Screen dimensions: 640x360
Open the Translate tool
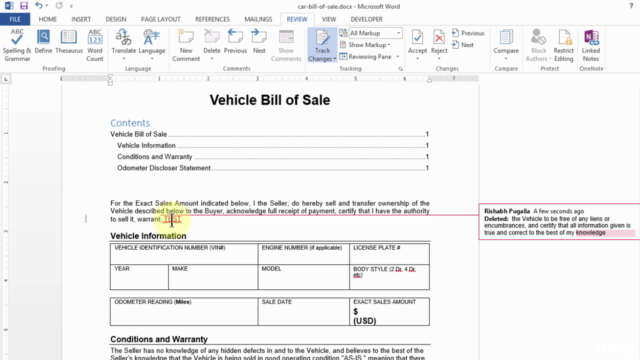pyautogui.click(x=124, y=45)
